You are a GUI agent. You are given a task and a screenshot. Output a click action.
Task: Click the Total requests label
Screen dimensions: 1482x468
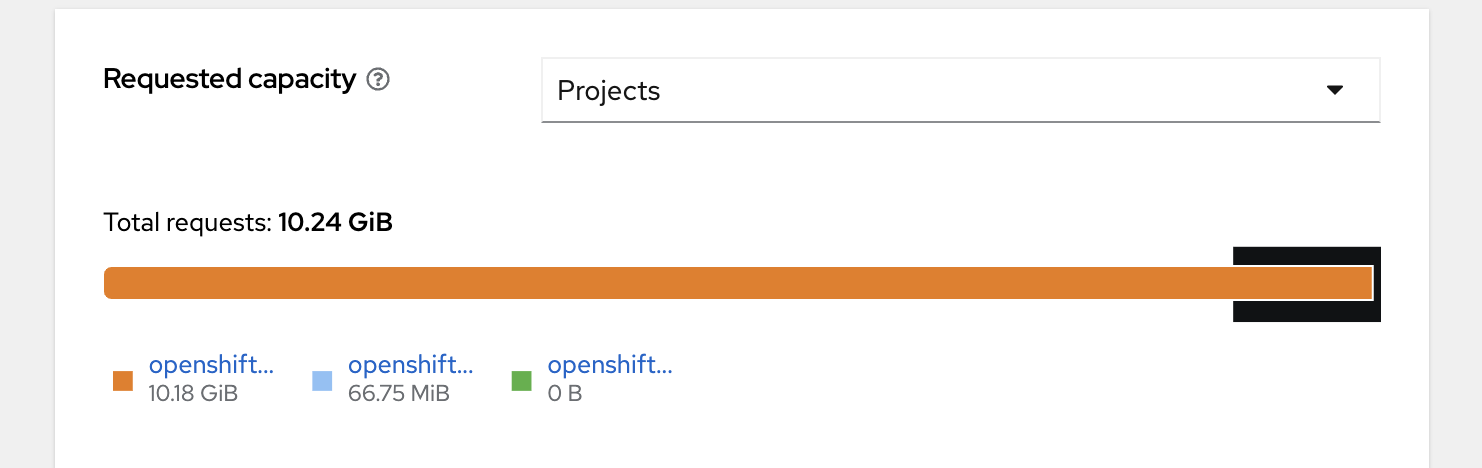point(187,222)
